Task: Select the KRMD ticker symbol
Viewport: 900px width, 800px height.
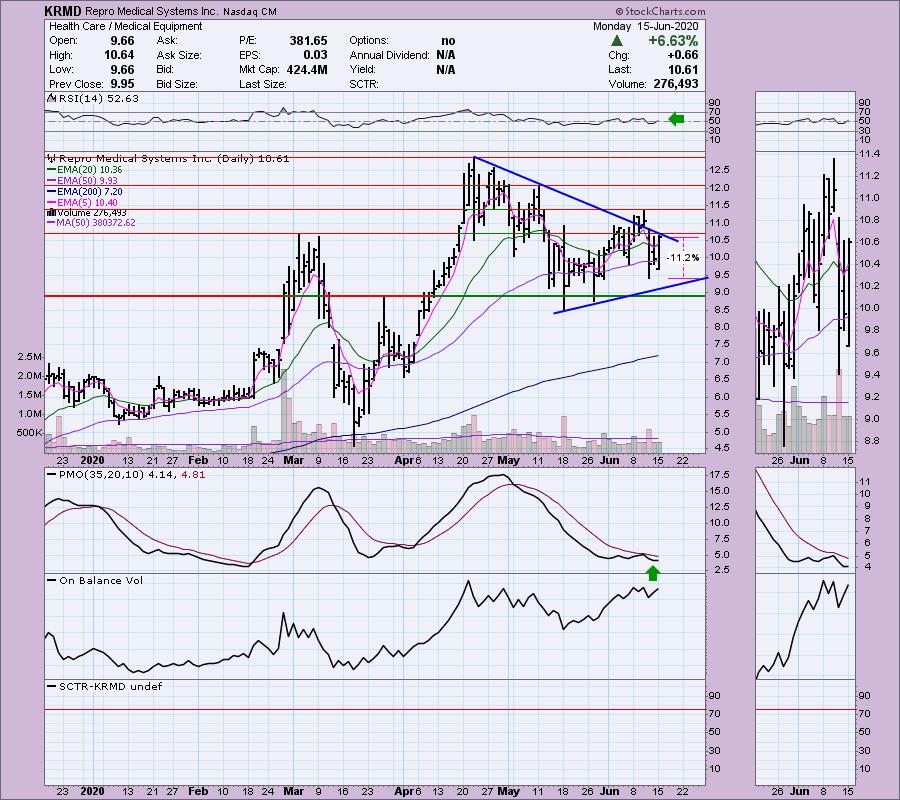Action: 63,11
